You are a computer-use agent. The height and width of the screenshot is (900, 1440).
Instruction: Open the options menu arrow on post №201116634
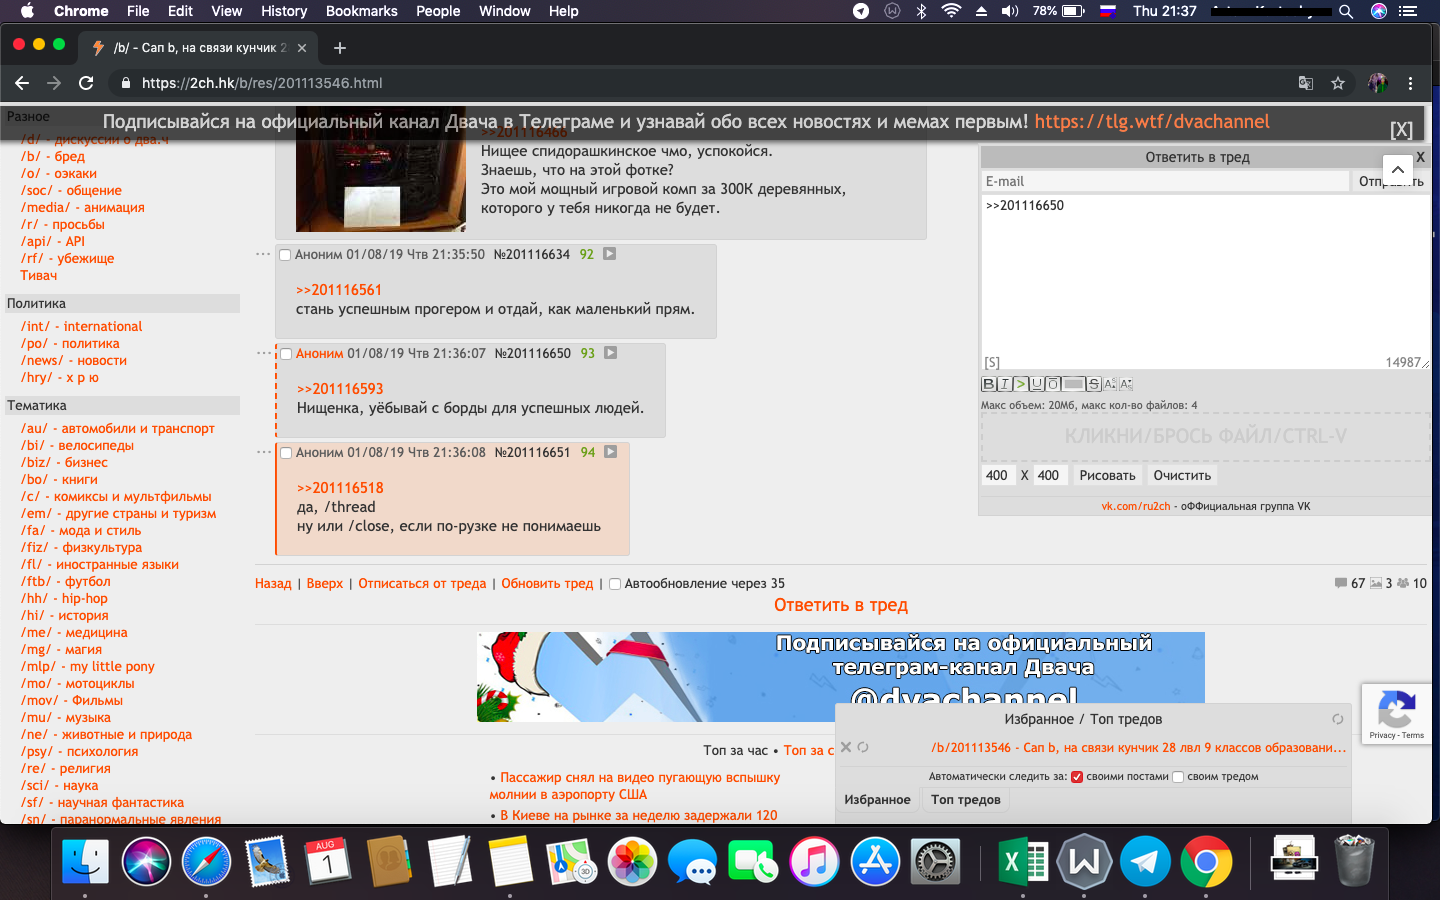609,254
